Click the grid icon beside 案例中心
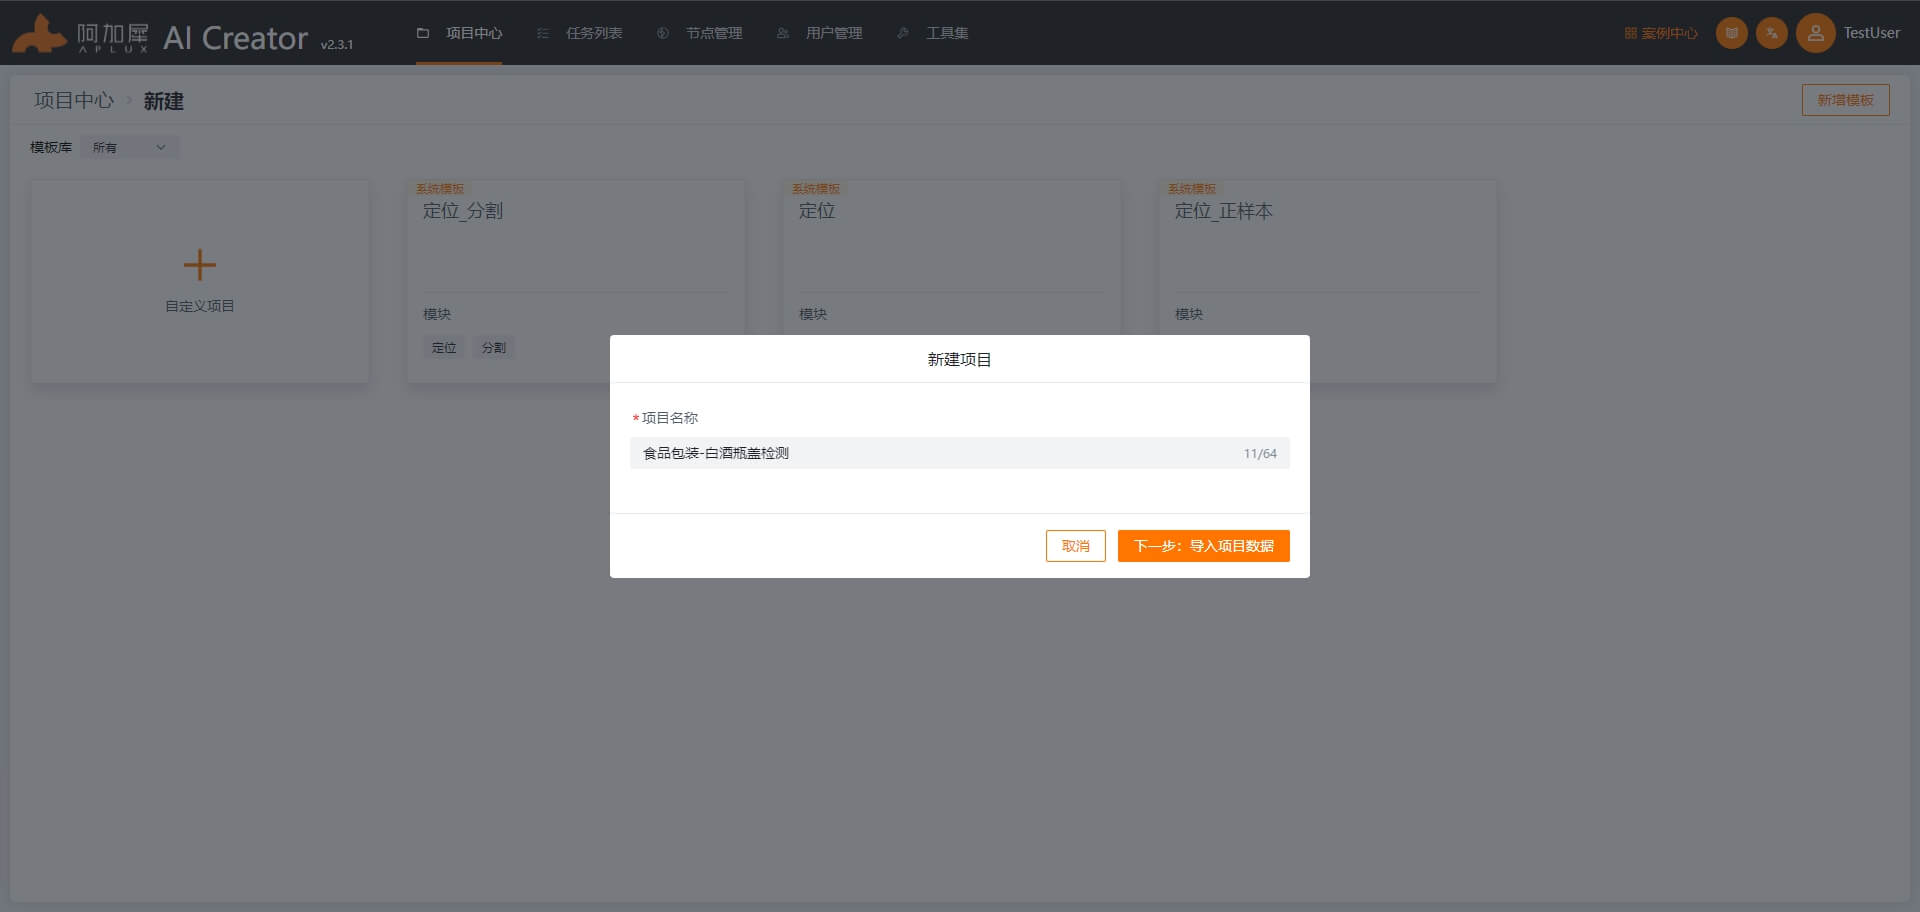The width and height of the screenshot is (1920, 912). pos(1631,33)
